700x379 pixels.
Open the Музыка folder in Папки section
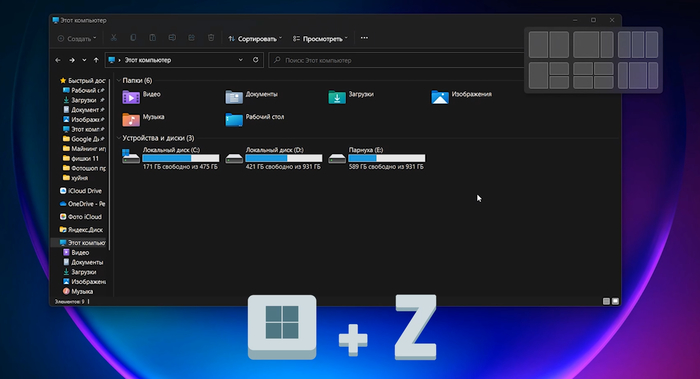[x=143, y=119]
